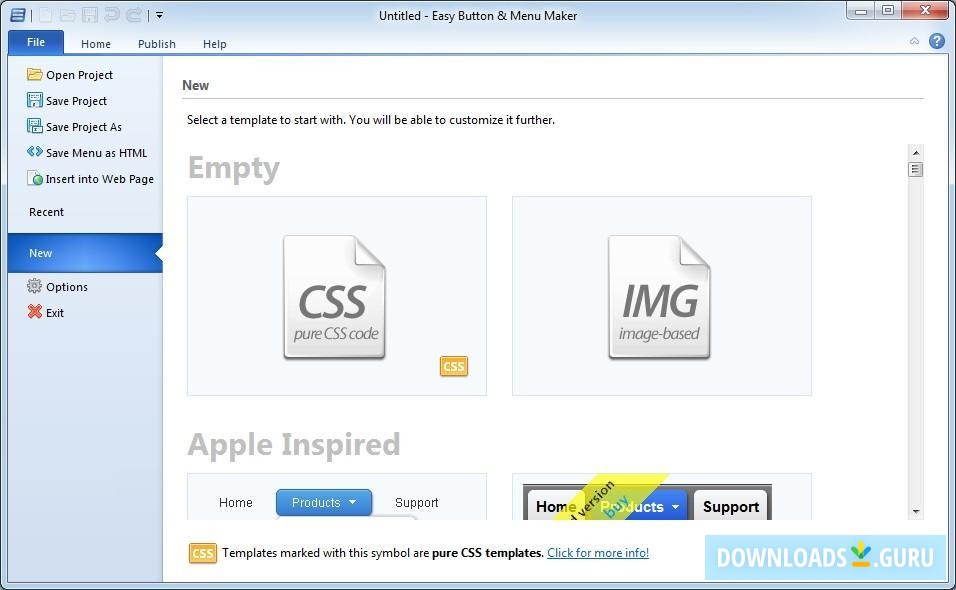Select the New section in sidebar

(85, 253)
